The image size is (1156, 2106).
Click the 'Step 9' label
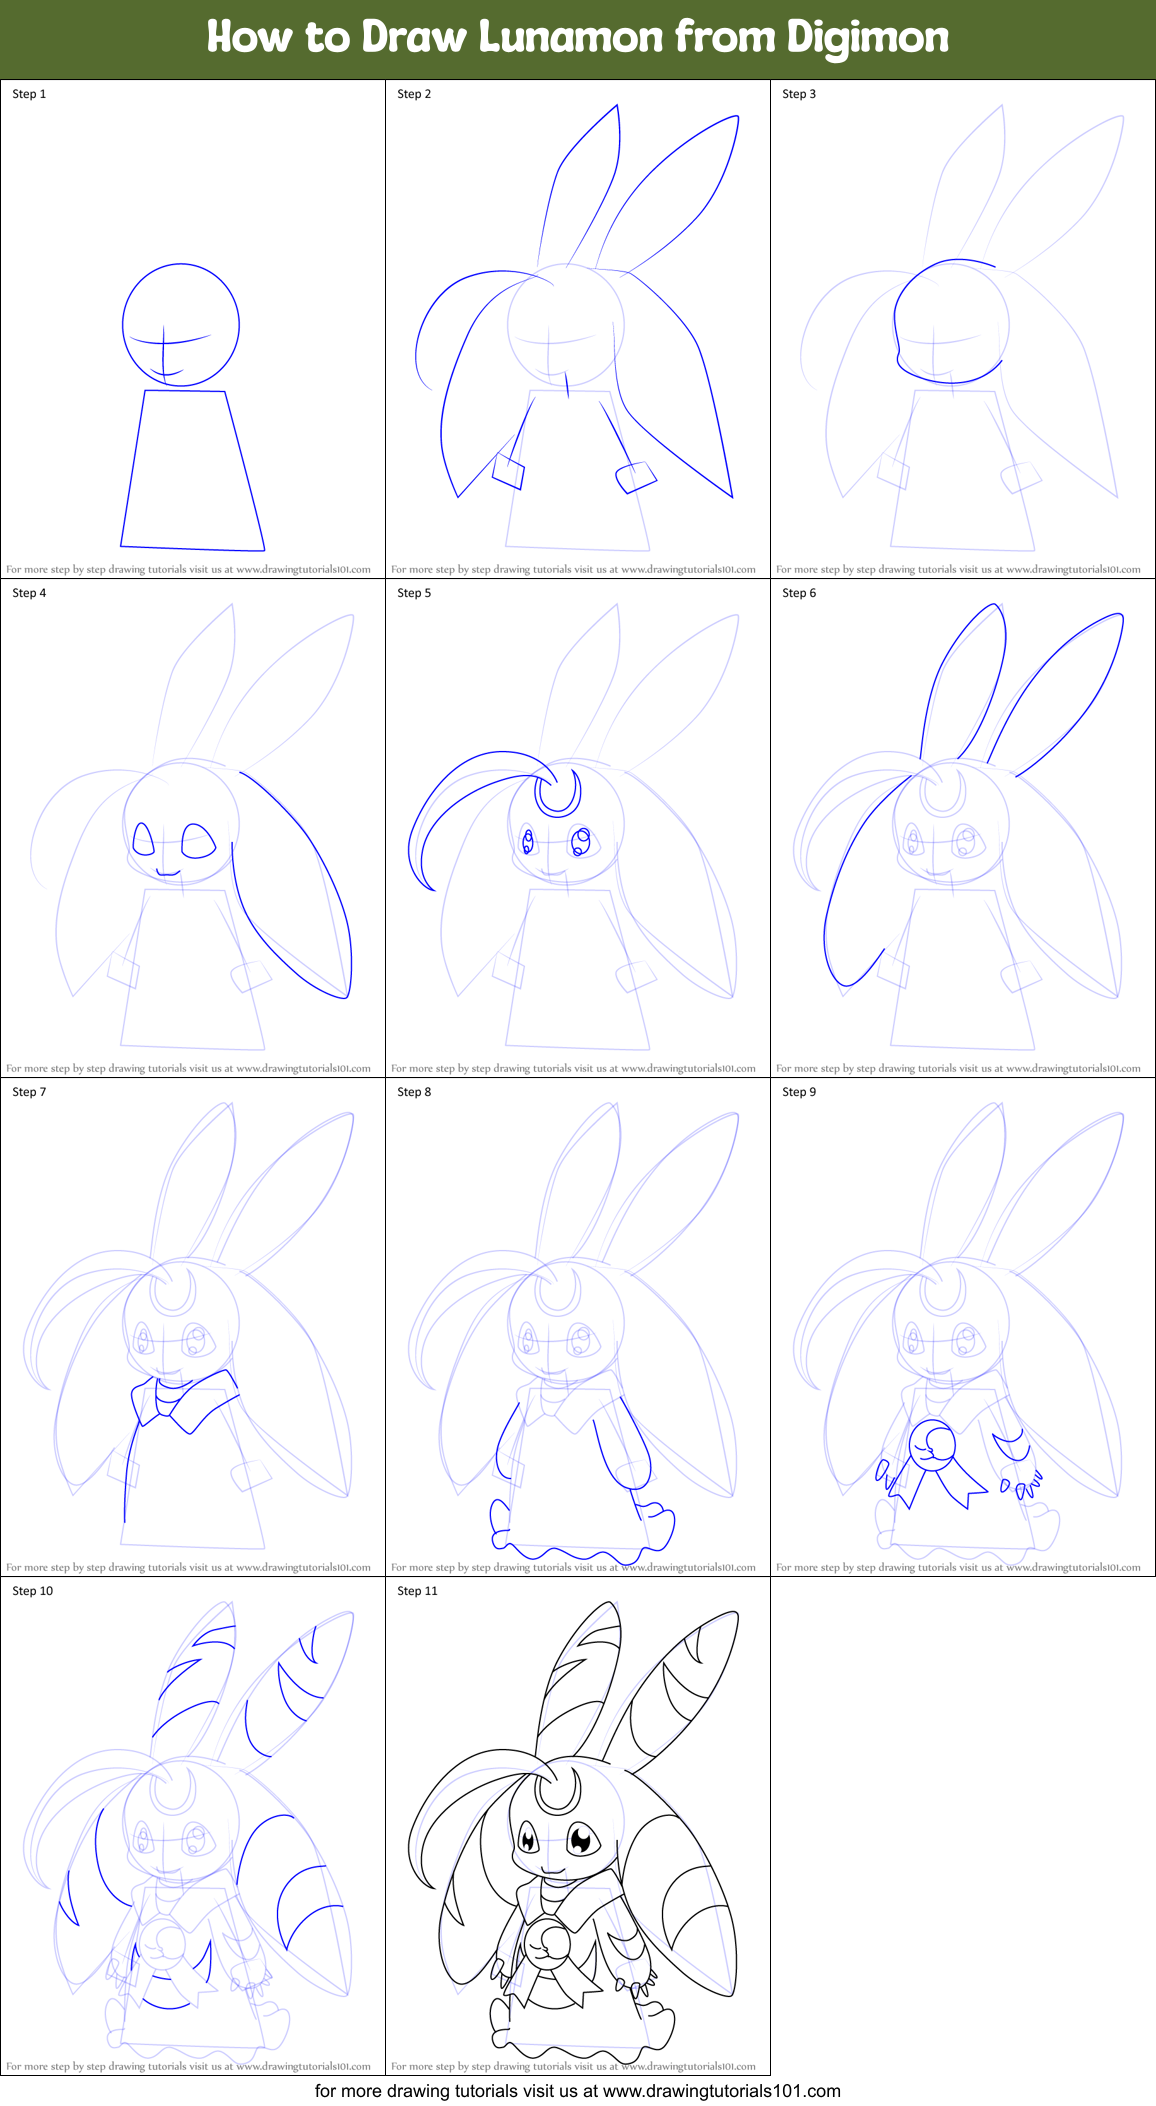click(799, 1092)
